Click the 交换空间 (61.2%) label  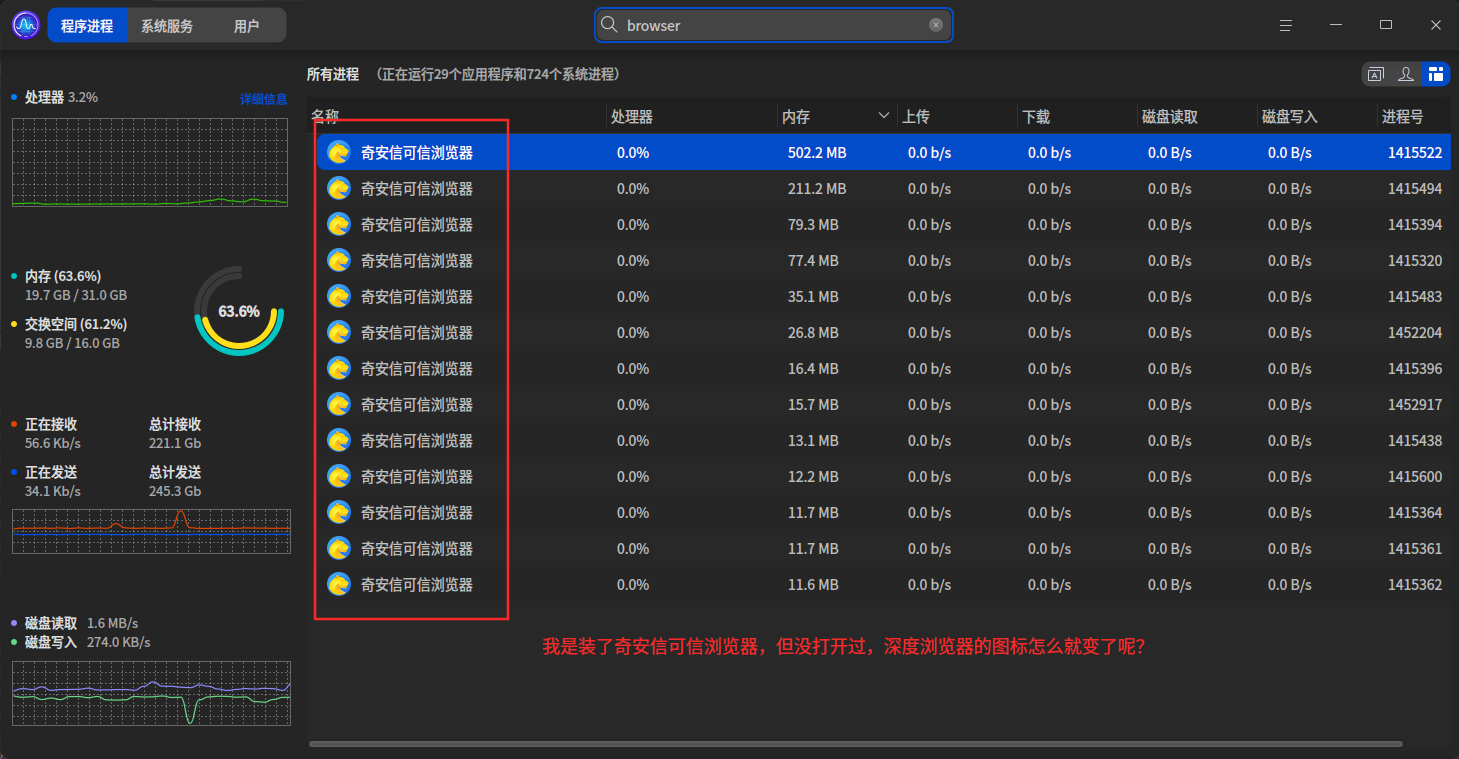(76, 324)
